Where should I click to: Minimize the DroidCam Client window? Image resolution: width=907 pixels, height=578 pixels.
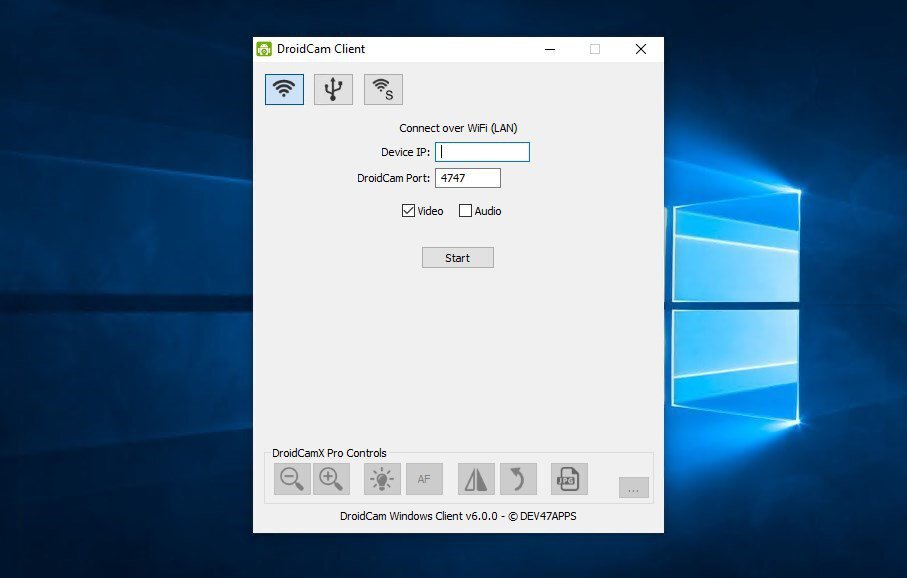549,49
